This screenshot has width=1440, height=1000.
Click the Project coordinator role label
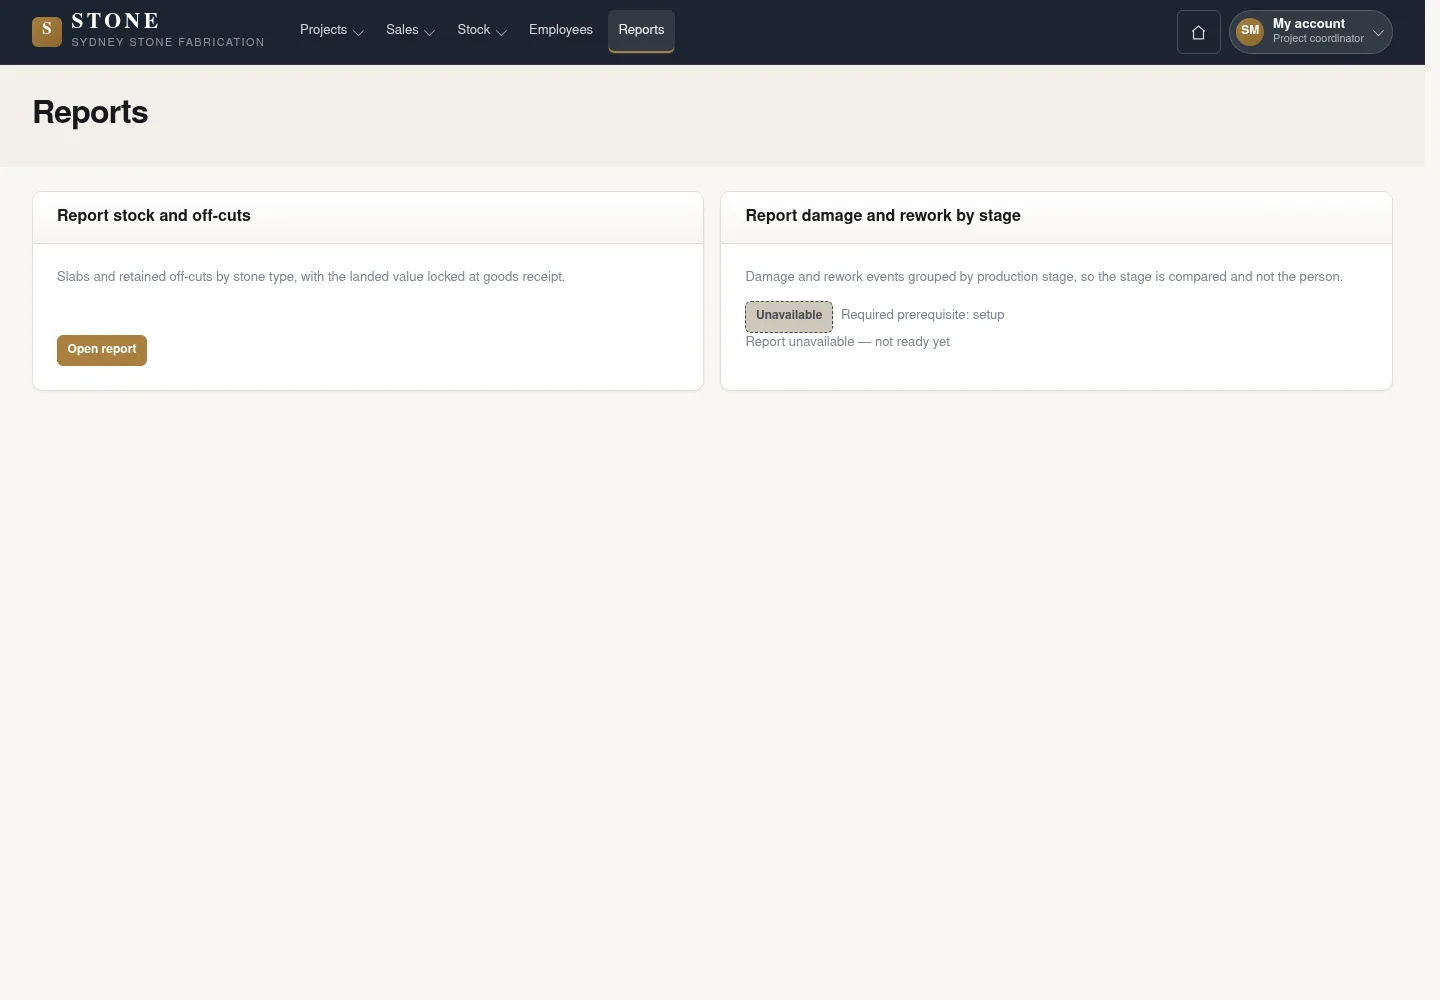click(1318, 39)
